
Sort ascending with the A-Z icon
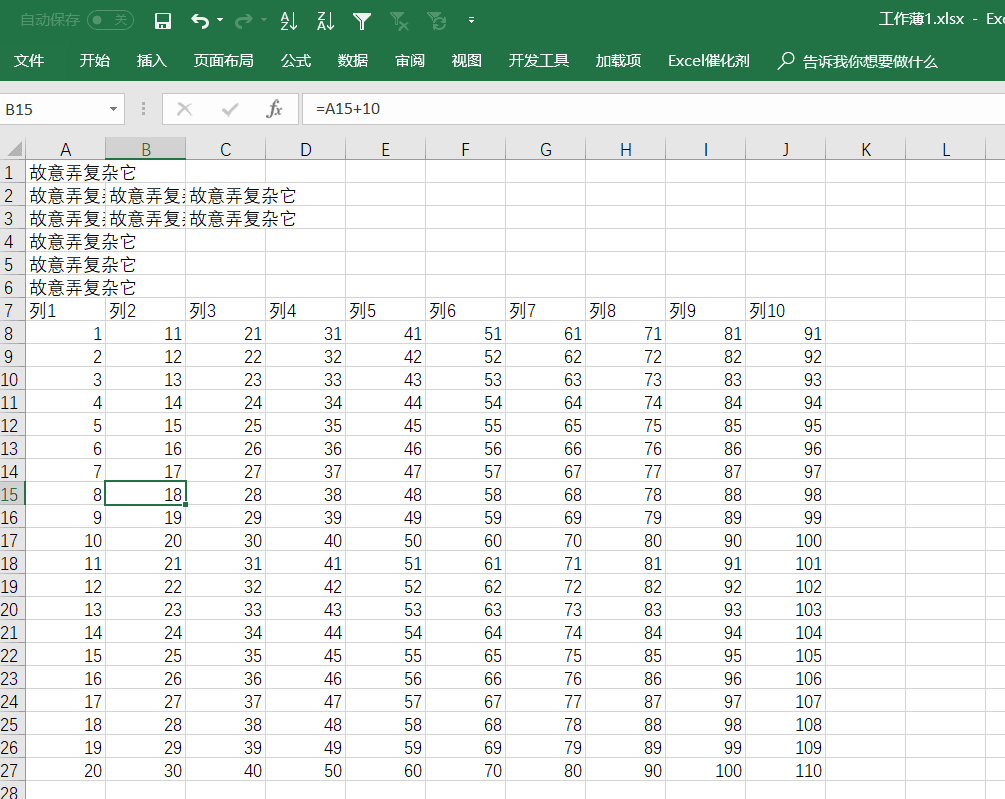click(x=288, y=21)
